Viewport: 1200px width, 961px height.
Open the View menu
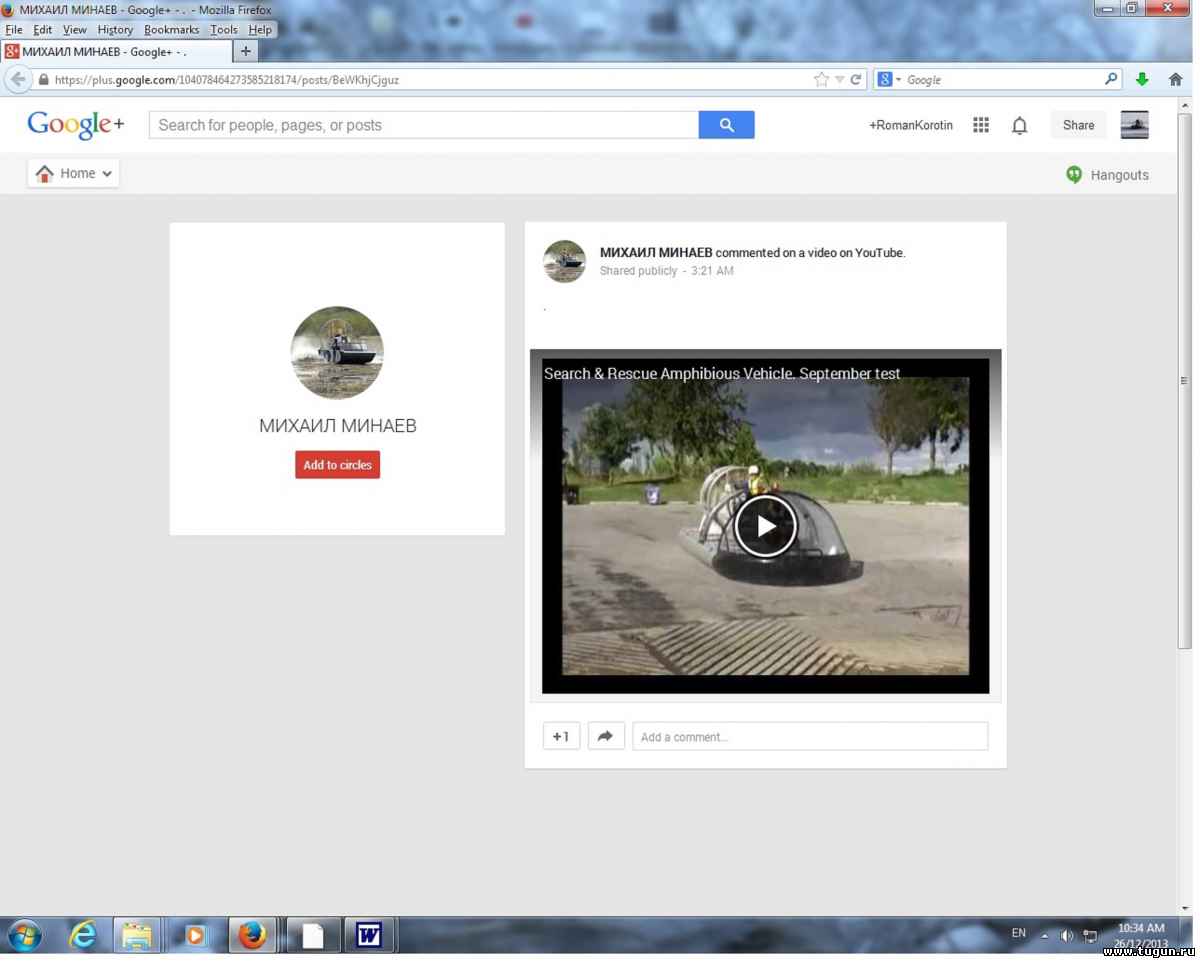pyautogui.click(x=75, y=30)
